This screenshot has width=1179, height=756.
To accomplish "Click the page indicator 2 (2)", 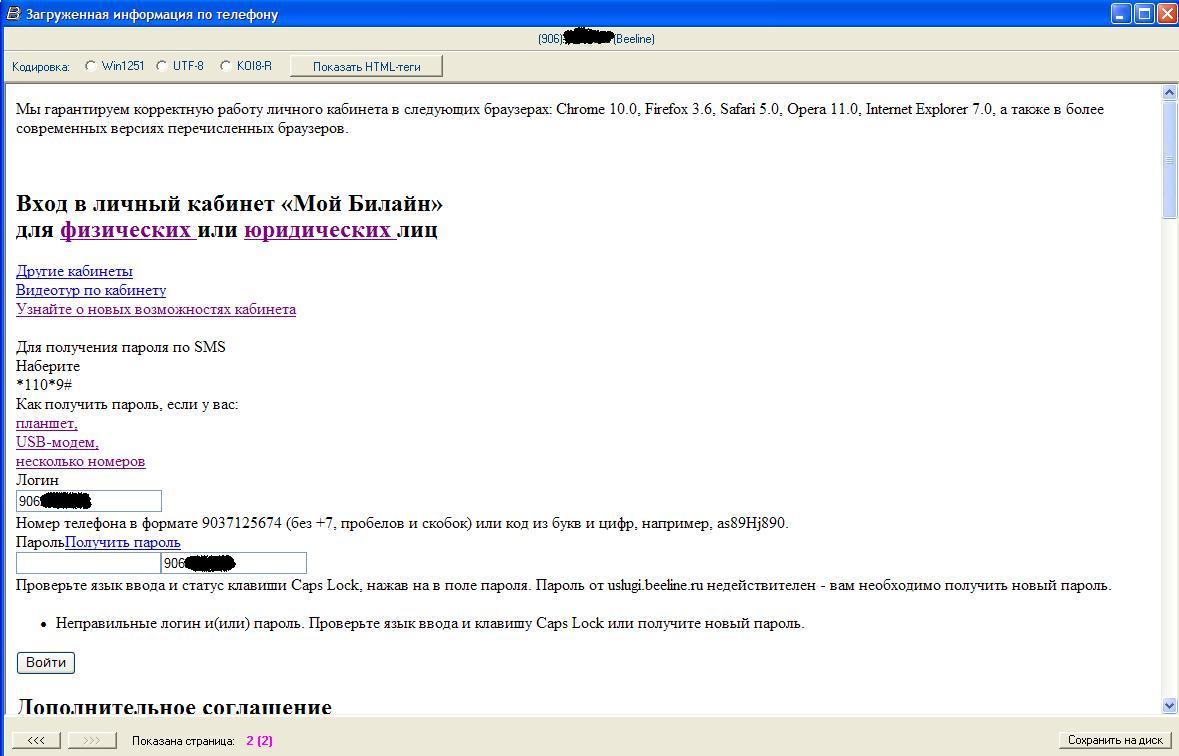I will (x=259, y=741).
